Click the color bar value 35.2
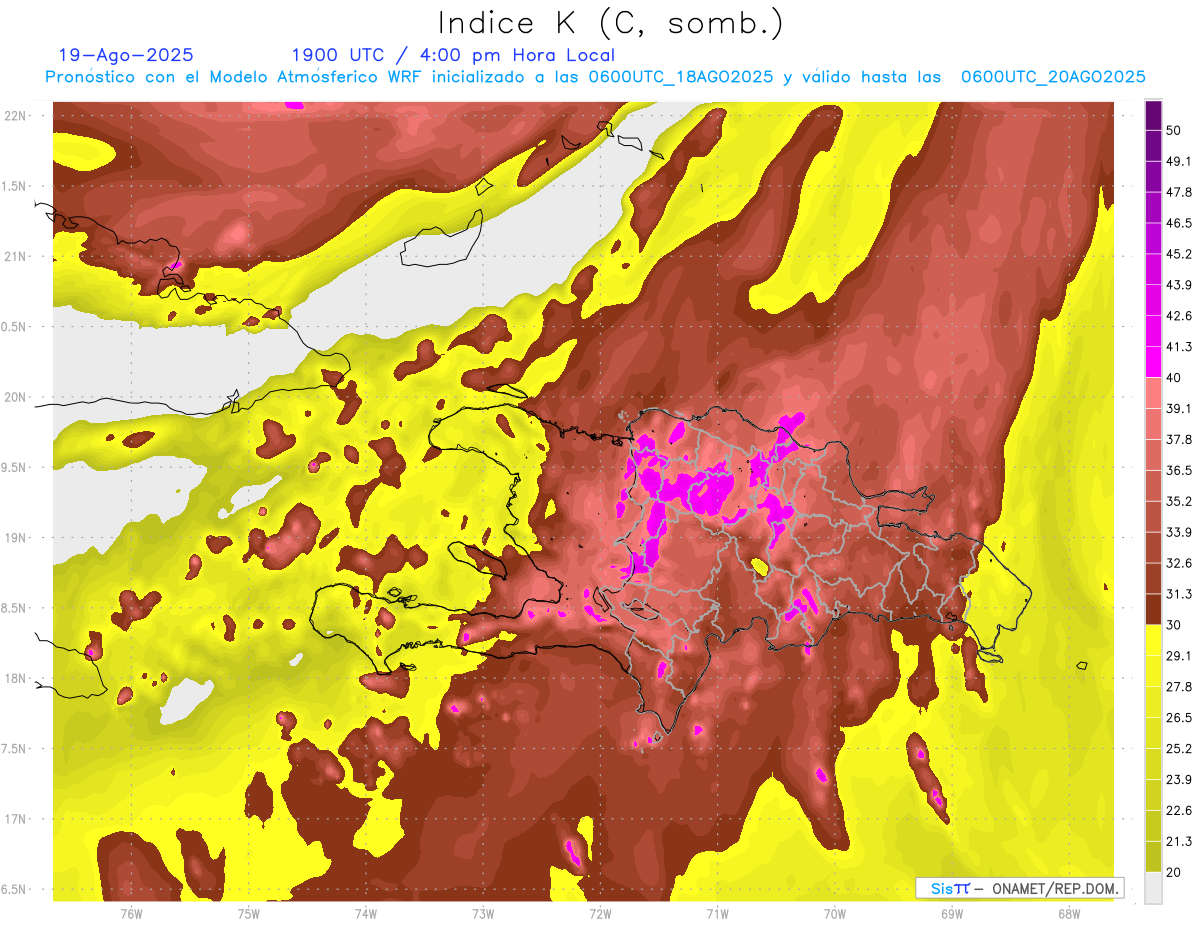 pyautogui.click(x=1179, y=501)
